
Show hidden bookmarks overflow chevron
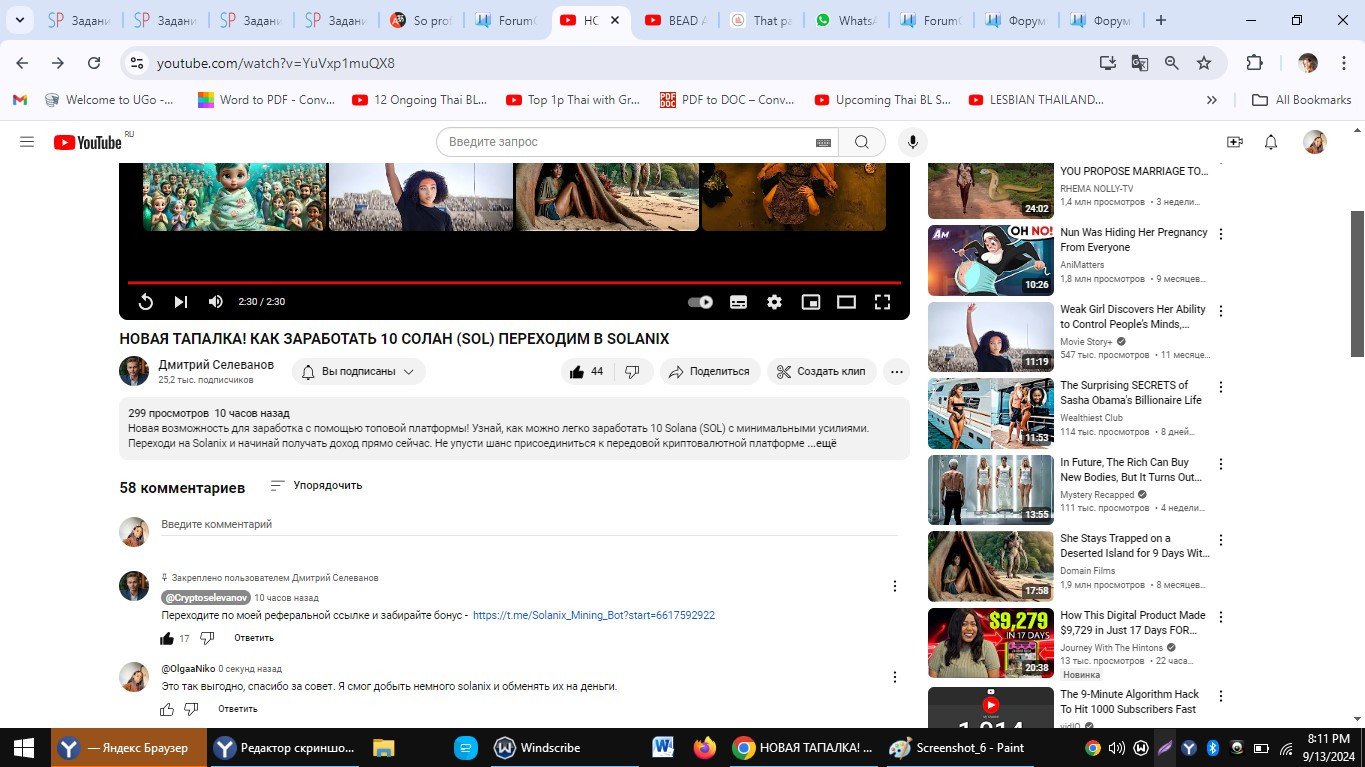pyautogui.click(x=1212, y=100)
